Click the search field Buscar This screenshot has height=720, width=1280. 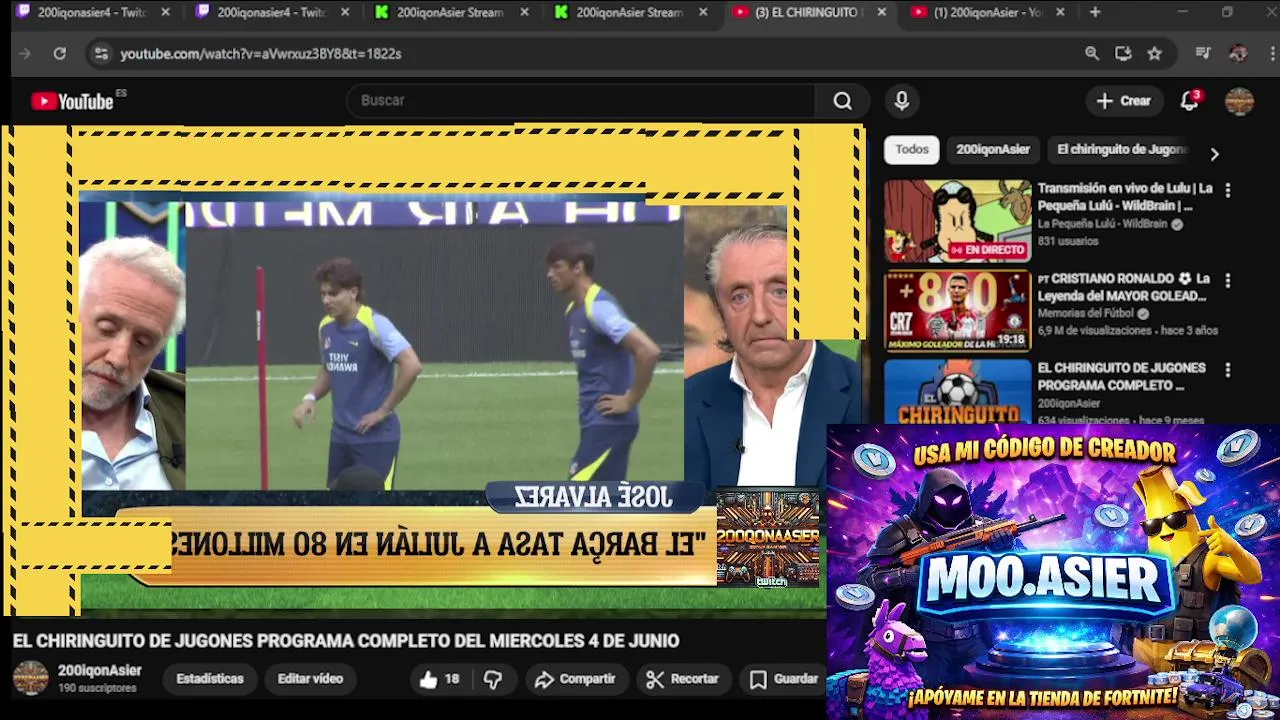coord(580,101)
